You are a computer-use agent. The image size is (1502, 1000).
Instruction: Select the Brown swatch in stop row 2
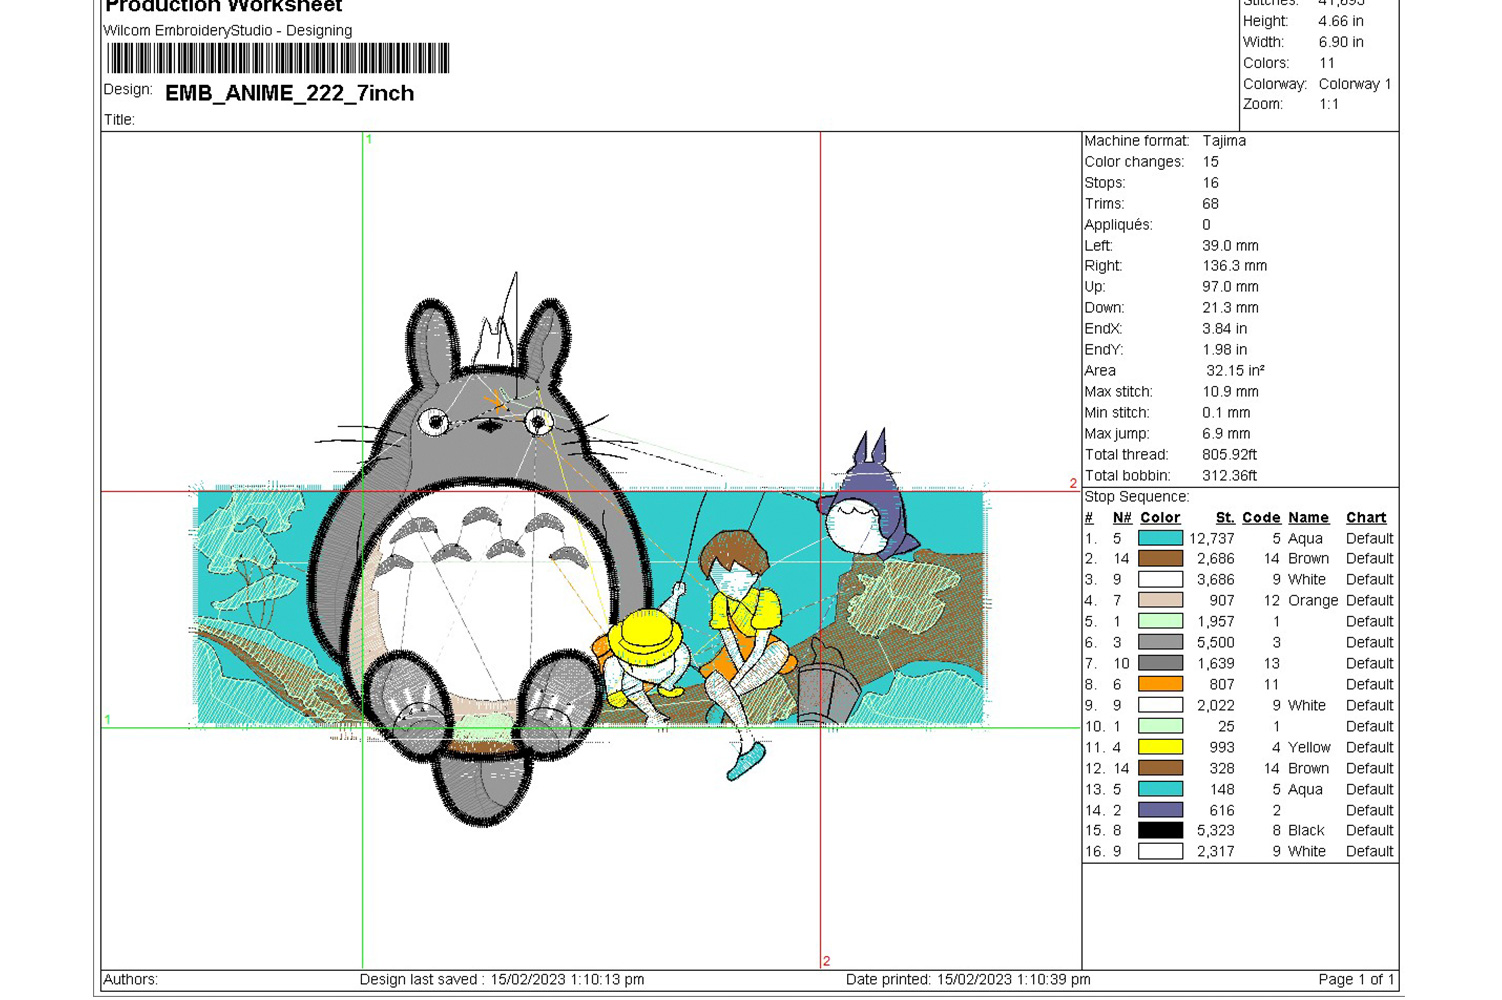(x=1160, y=559)
